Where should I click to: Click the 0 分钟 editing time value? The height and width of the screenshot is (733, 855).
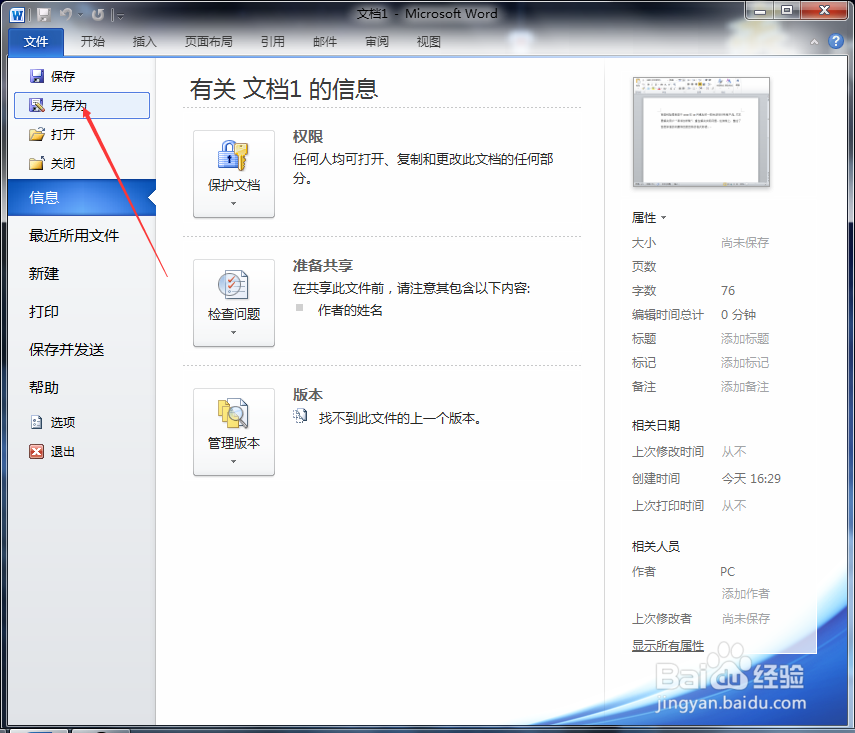pyautogui.click(x=738, y=315)
